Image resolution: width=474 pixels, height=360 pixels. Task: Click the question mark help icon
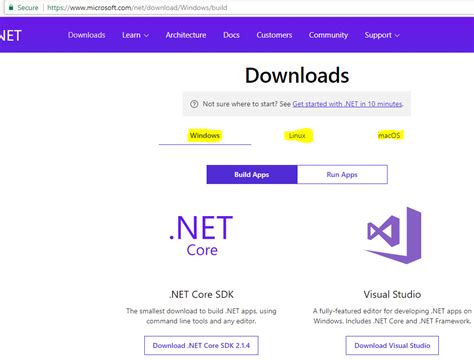[x=194, y=104]
